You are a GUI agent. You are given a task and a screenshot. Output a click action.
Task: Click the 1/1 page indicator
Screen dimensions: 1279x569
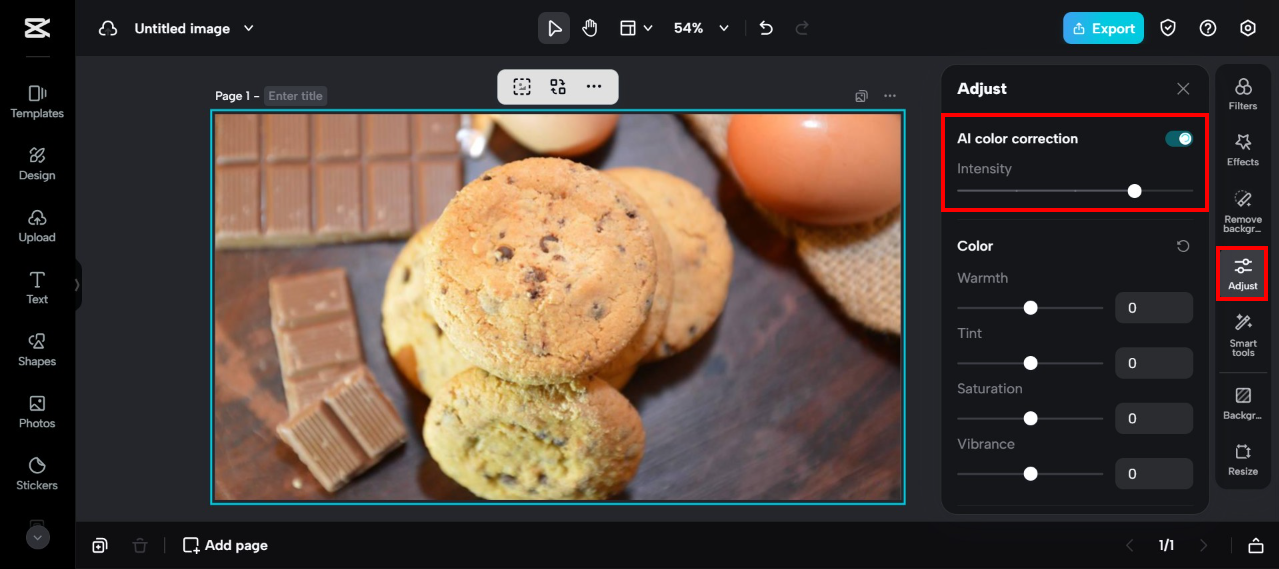pos(1167,545)
